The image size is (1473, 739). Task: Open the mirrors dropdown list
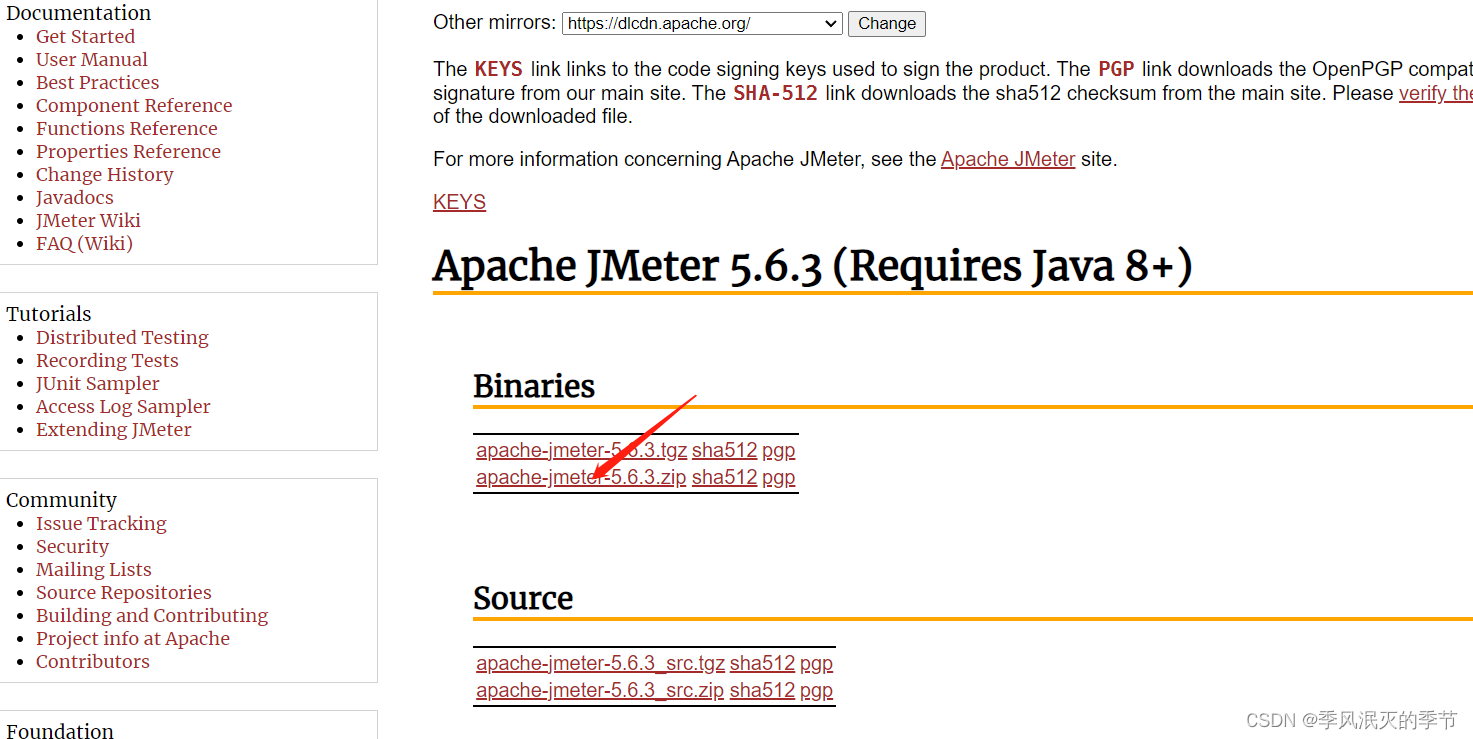(x=701, y=24)
